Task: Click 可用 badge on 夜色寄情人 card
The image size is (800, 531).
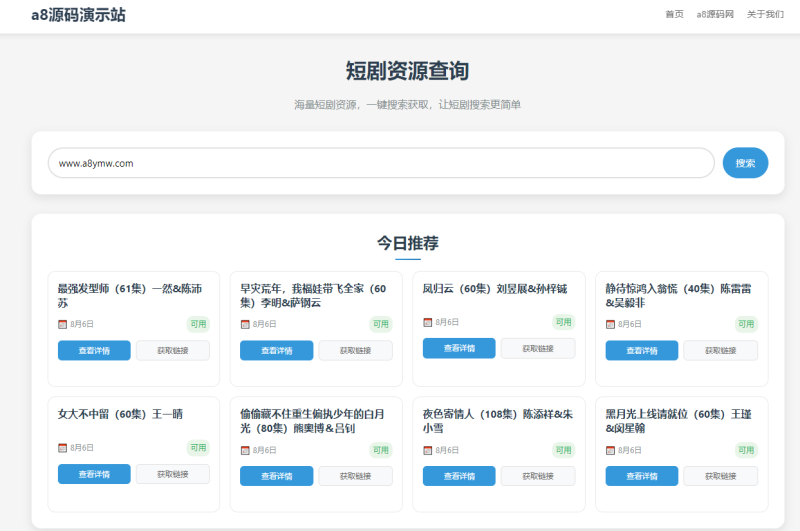Action: (563, 450)
